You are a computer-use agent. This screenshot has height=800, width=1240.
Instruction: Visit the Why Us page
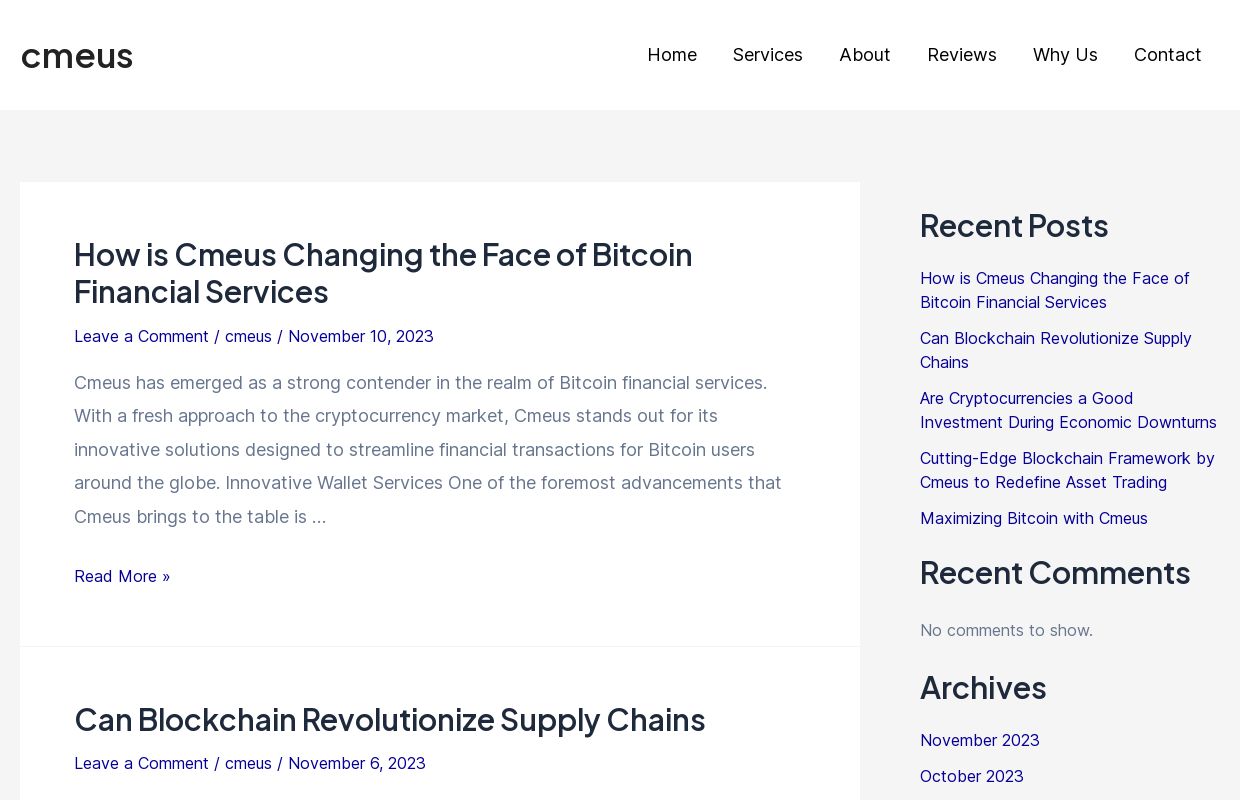(x=1065, y=55)
